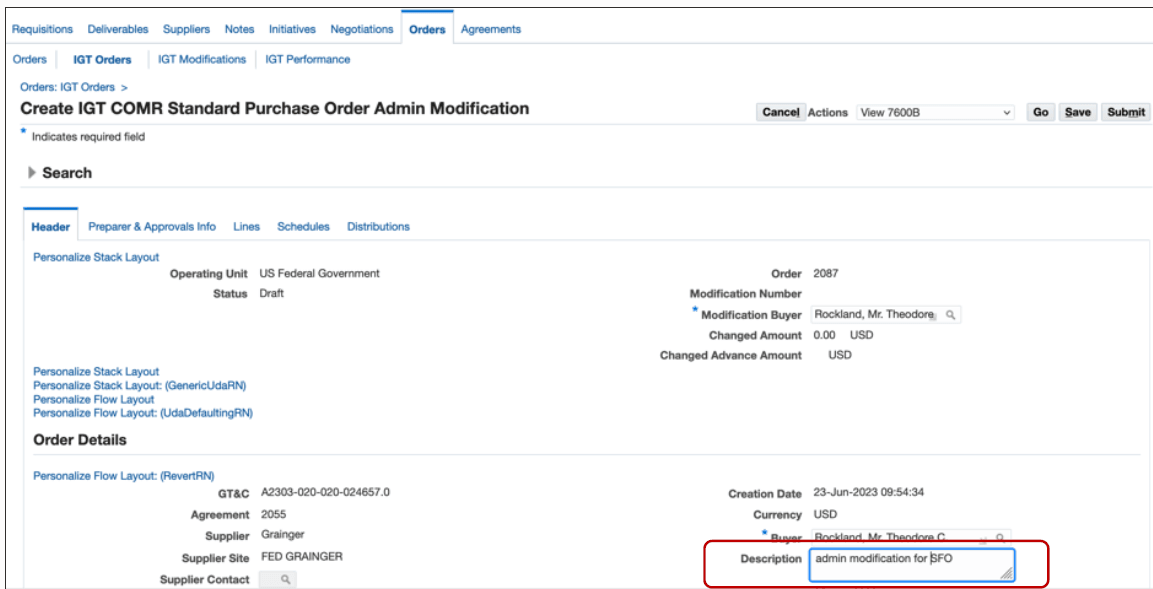Screen dimensions: 1153x589
Task: Select the Initiatives tab
Action: point(292,29)
